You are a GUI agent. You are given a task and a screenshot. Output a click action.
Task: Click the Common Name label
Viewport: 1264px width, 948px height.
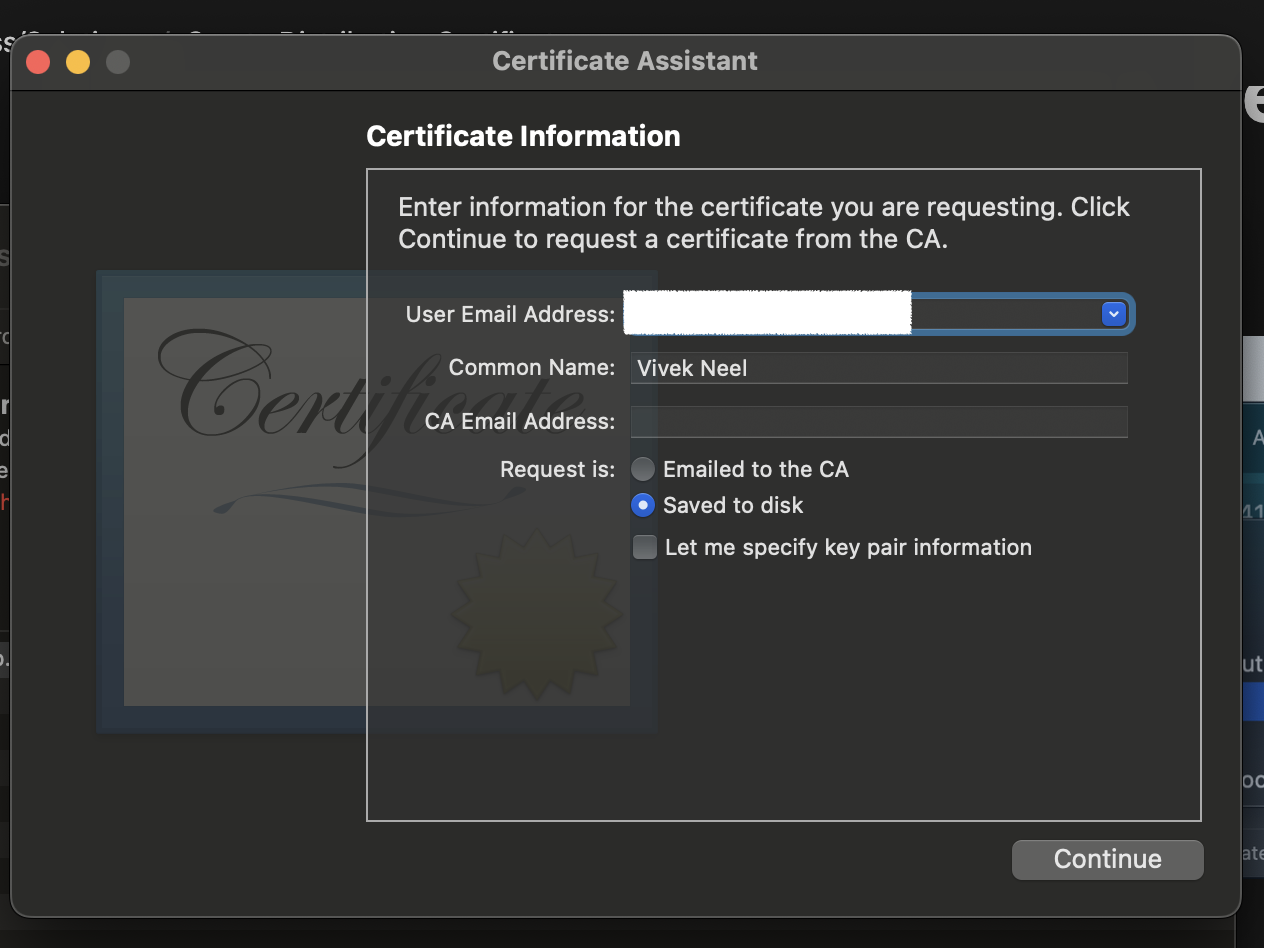531,367
